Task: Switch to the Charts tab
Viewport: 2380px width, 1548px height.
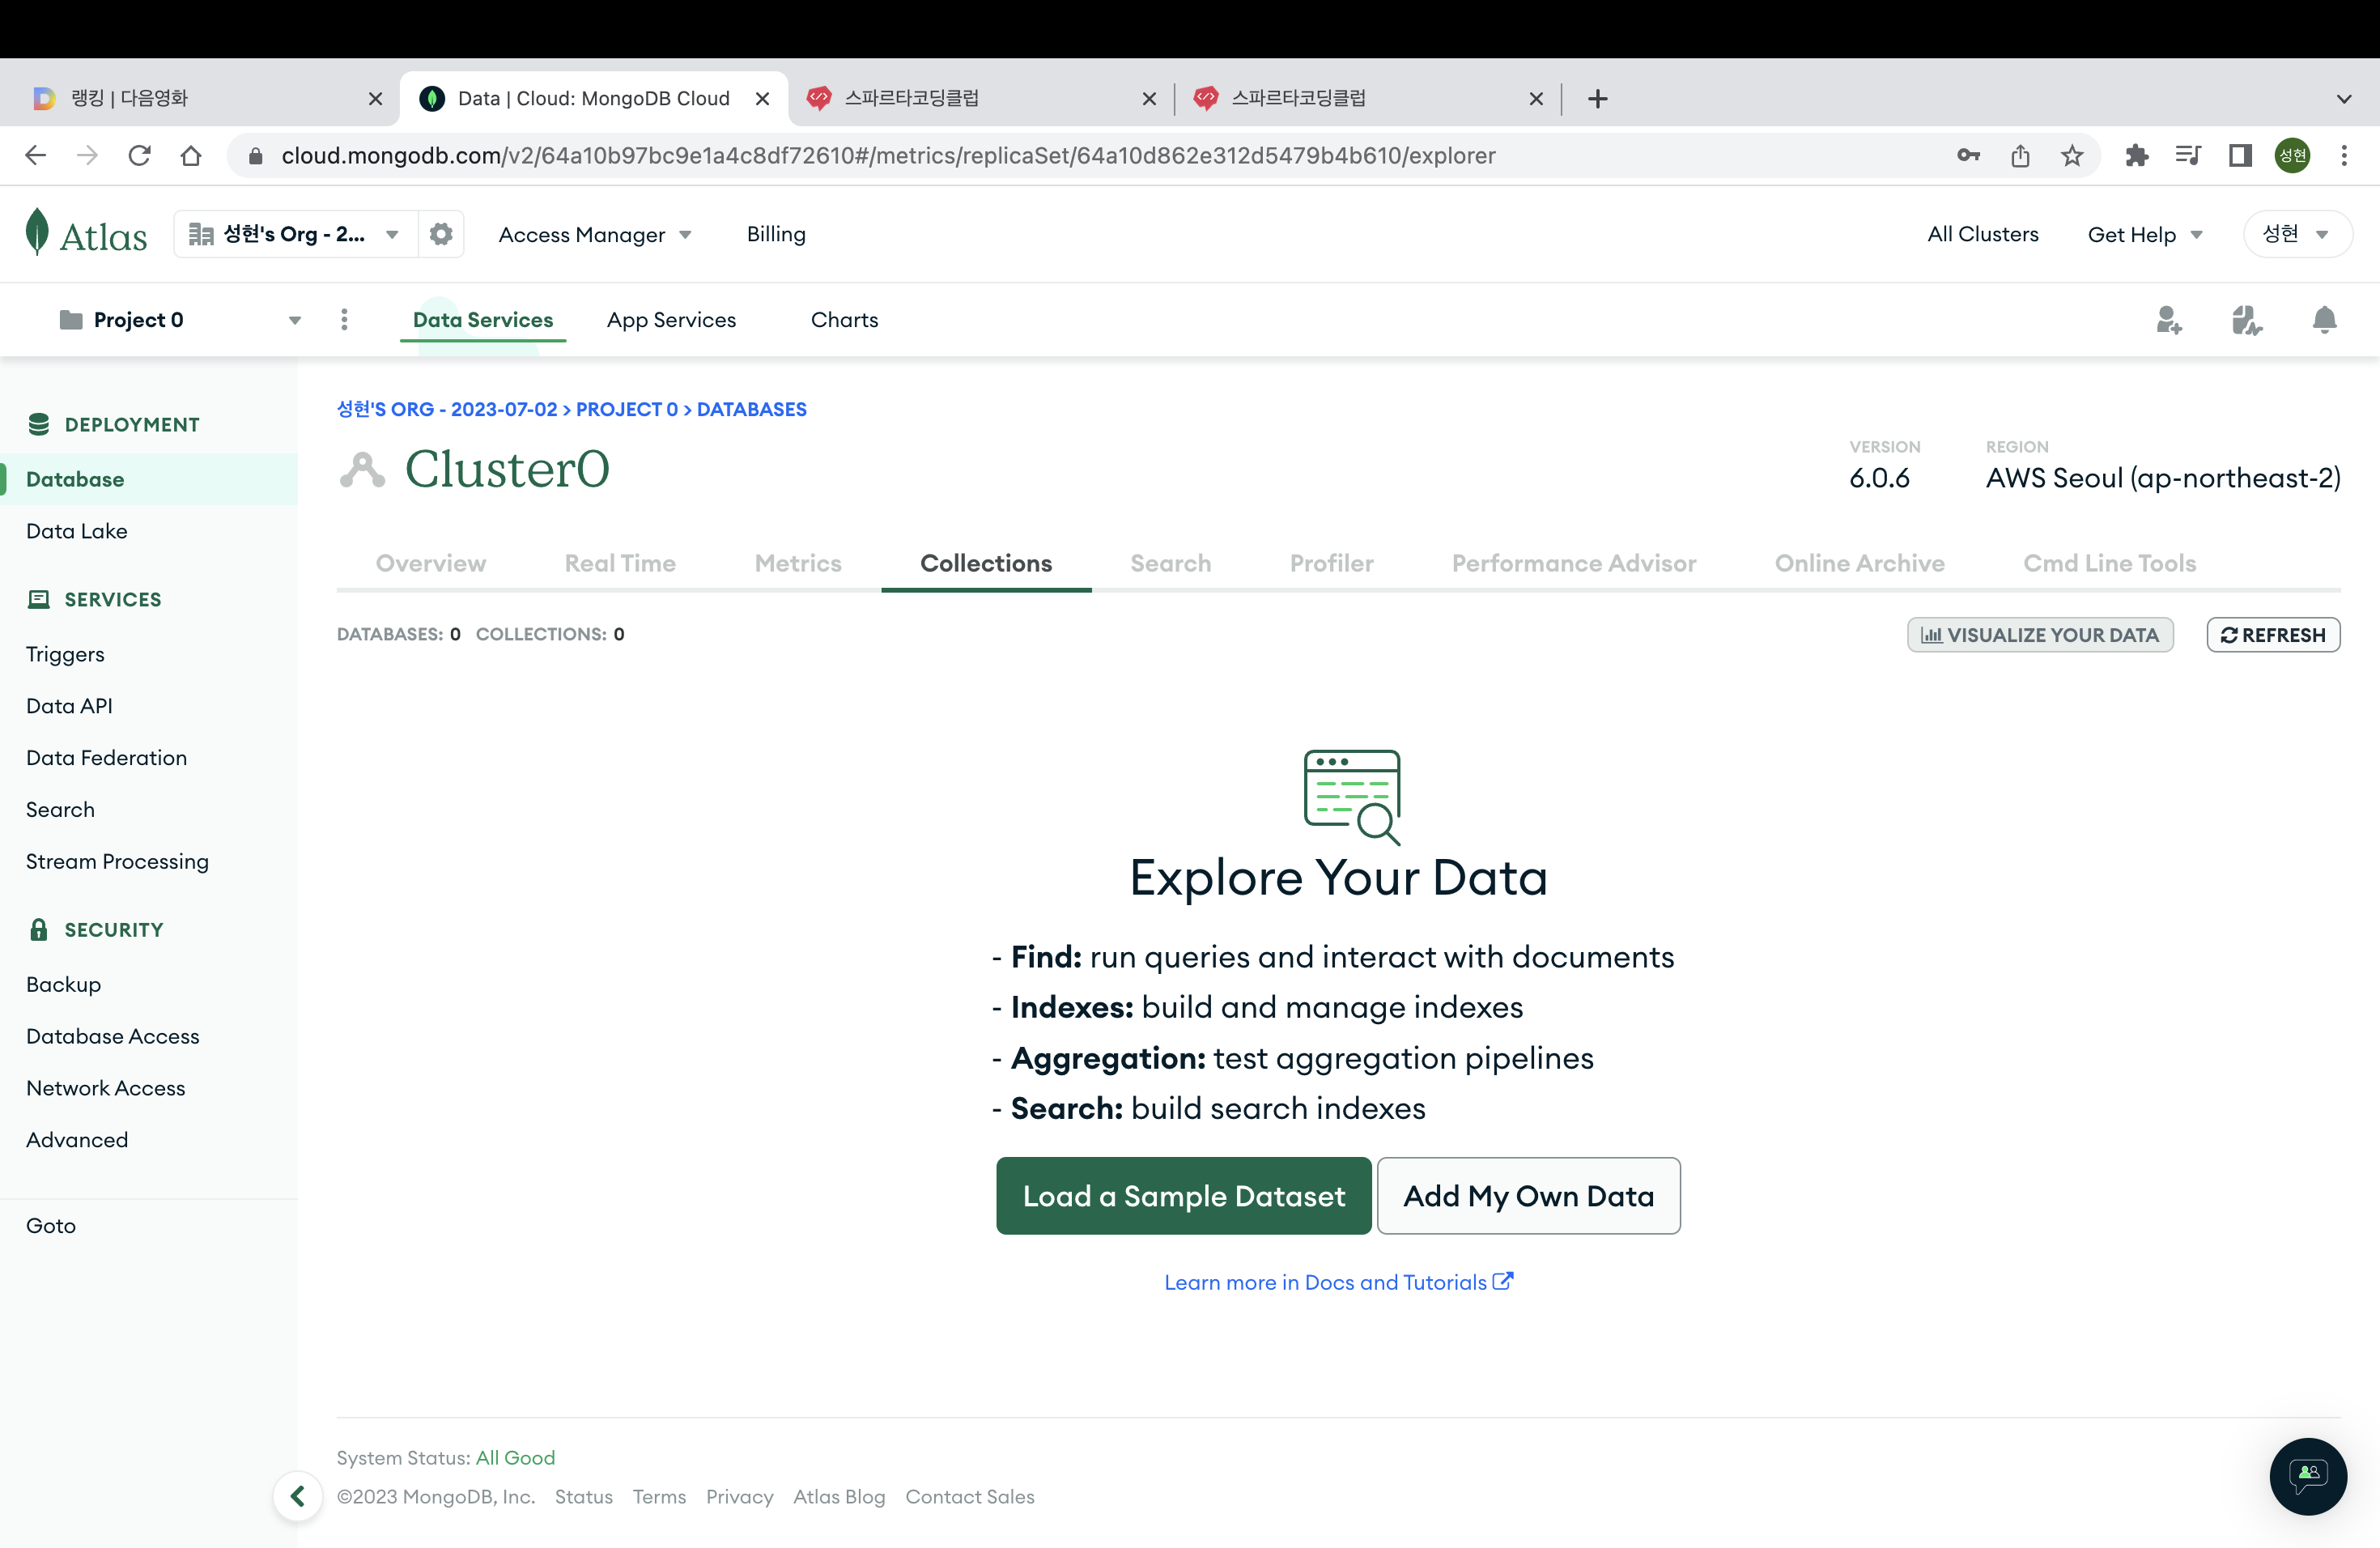Action: pos(844,319)
